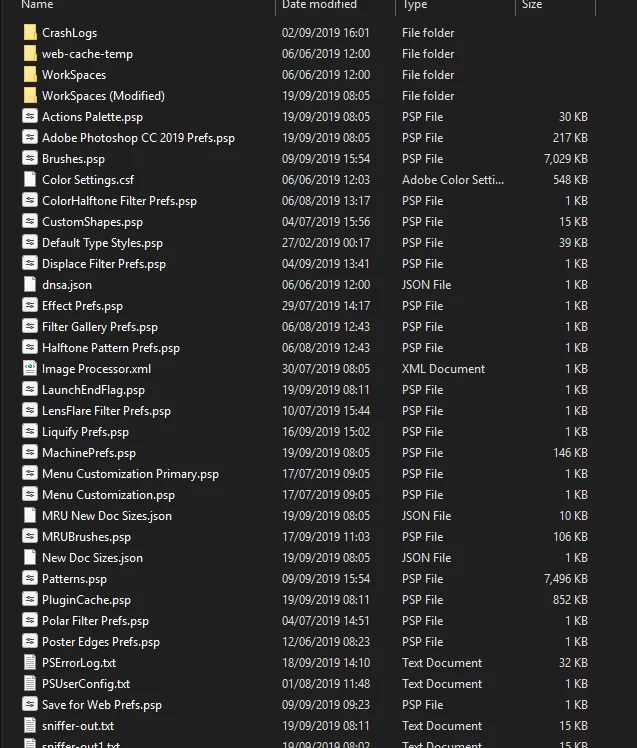The height and width of the screenshot is (748, 637).
Task: Select file name Halftone Pattern Prefs.psp
Action: coord(111,348)
